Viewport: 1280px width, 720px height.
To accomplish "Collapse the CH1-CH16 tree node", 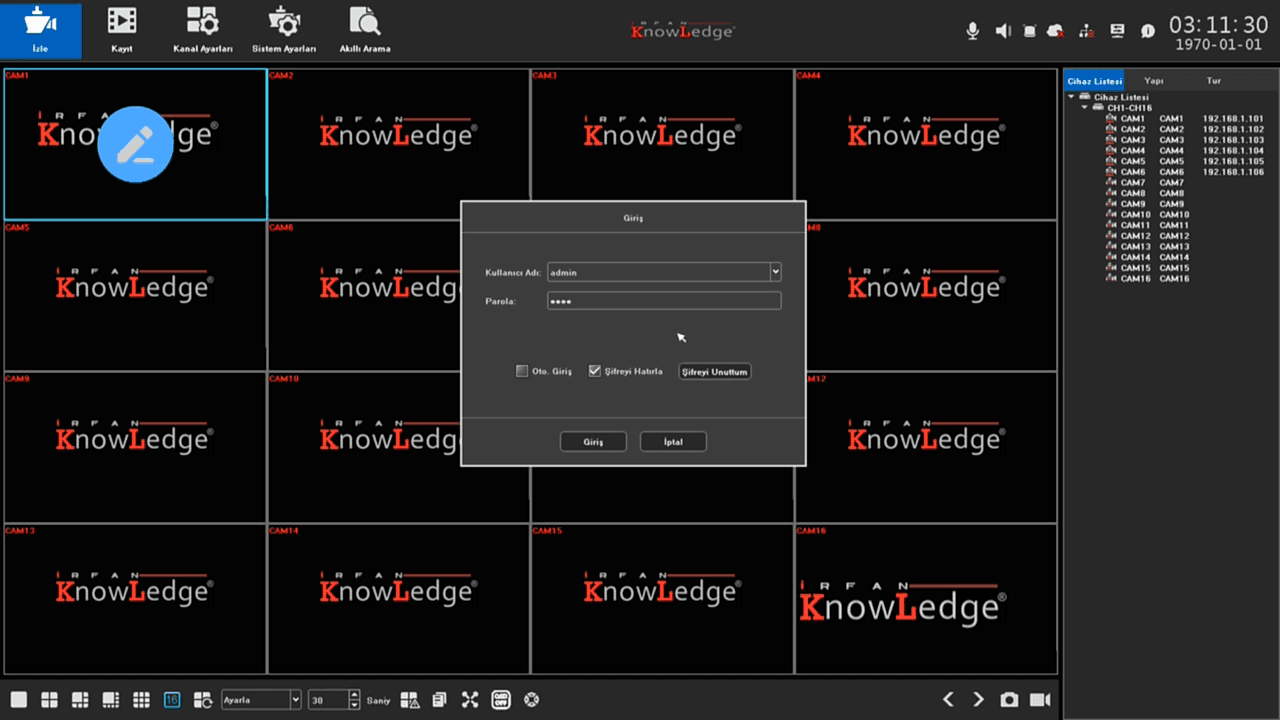I will tap(1084, 107).
